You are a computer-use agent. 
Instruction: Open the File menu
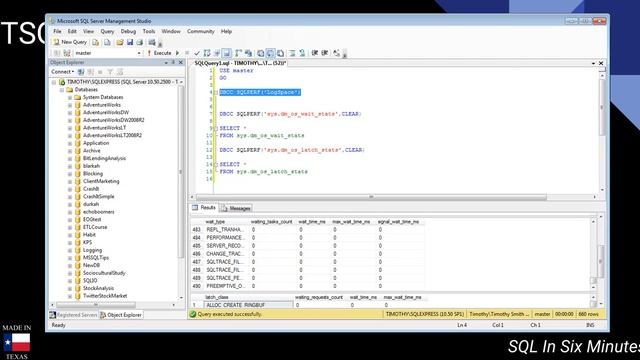[x=57, y=31]
